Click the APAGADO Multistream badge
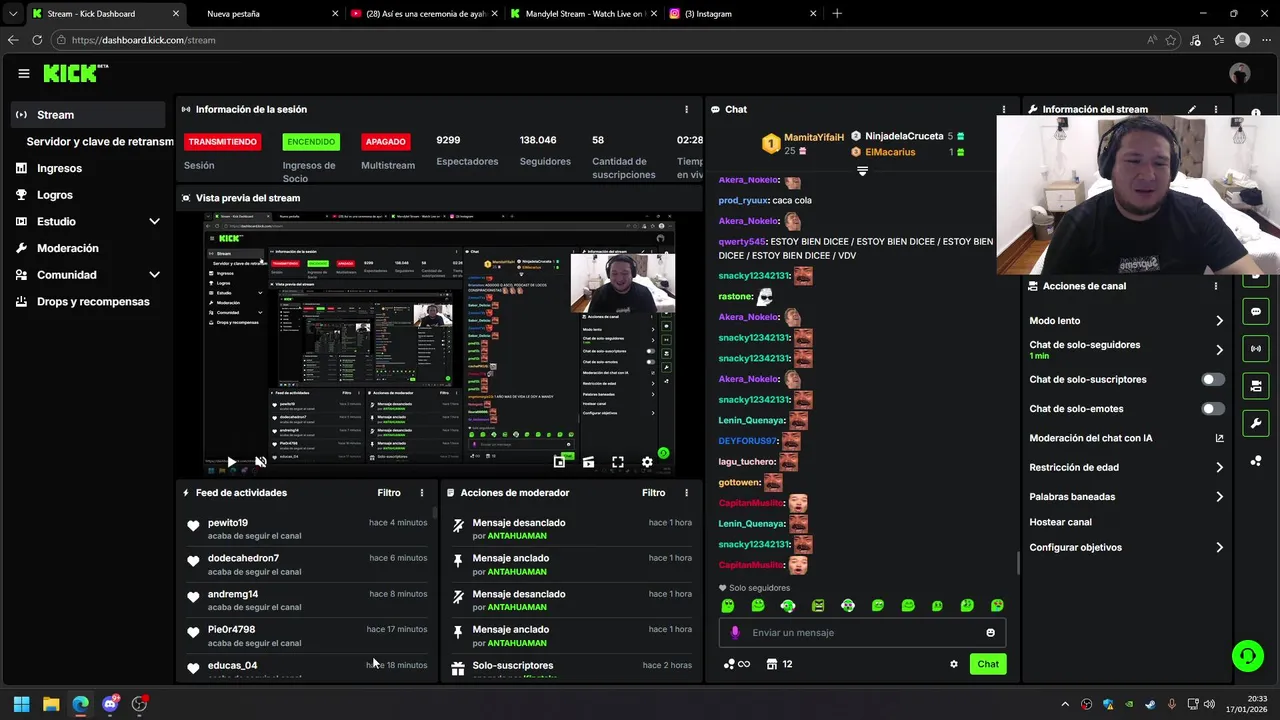Screen dimensions: 1280x720 tap(386, 142)
